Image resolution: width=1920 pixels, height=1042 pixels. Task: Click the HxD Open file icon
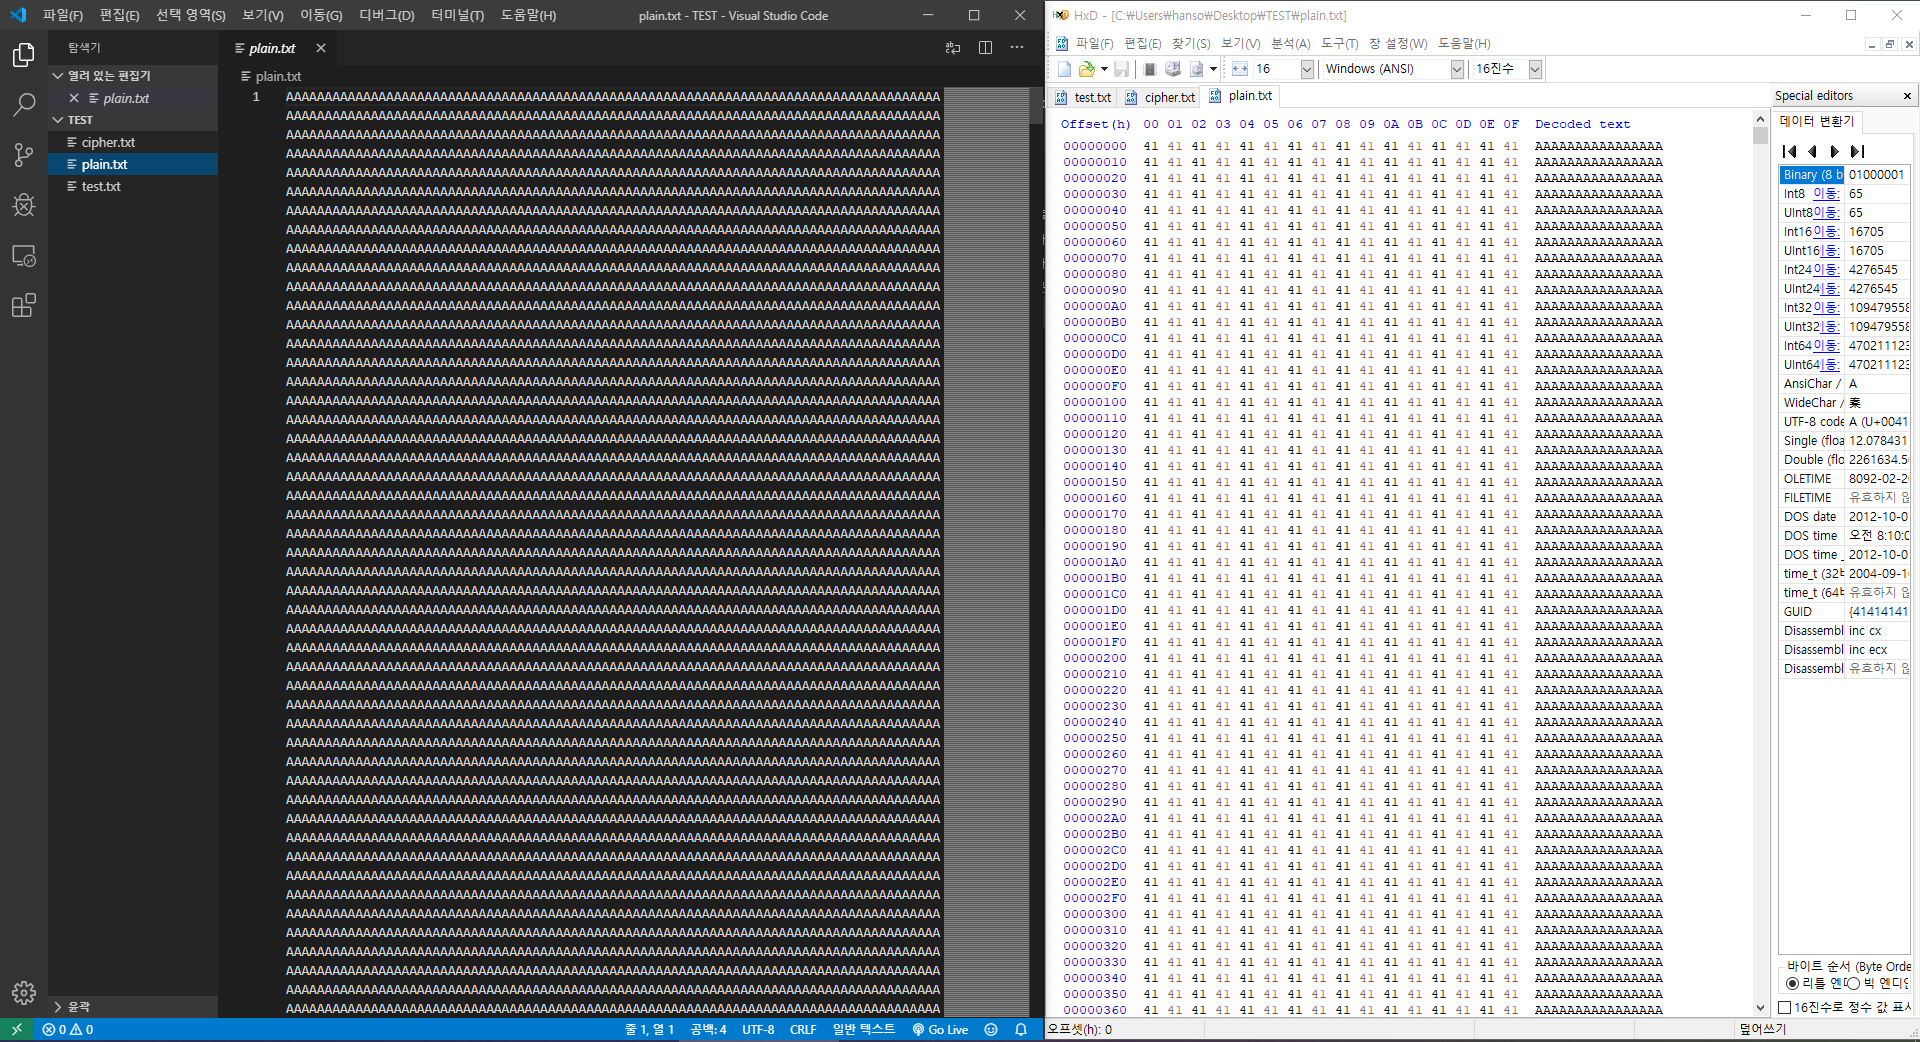pos(1086,69)
